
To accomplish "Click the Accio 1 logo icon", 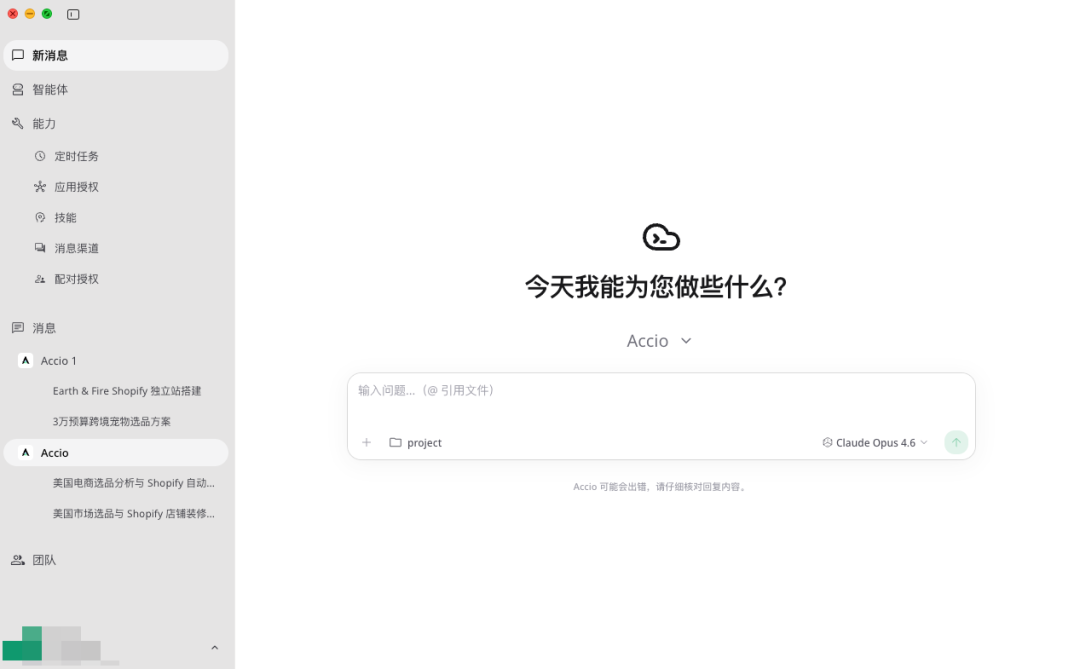I will coord(25,360).
